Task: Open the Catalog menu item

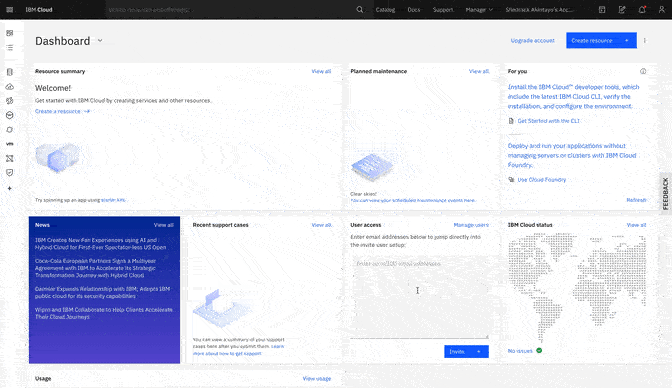Action: click(x=385, y=9)
